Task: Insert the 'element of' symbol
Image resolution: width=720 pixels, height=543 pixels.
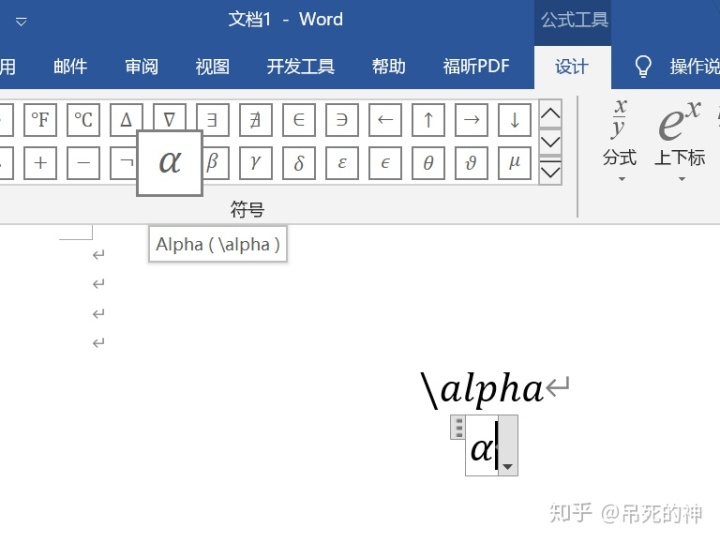Action: pyautogui.click(x=299, y=120)
